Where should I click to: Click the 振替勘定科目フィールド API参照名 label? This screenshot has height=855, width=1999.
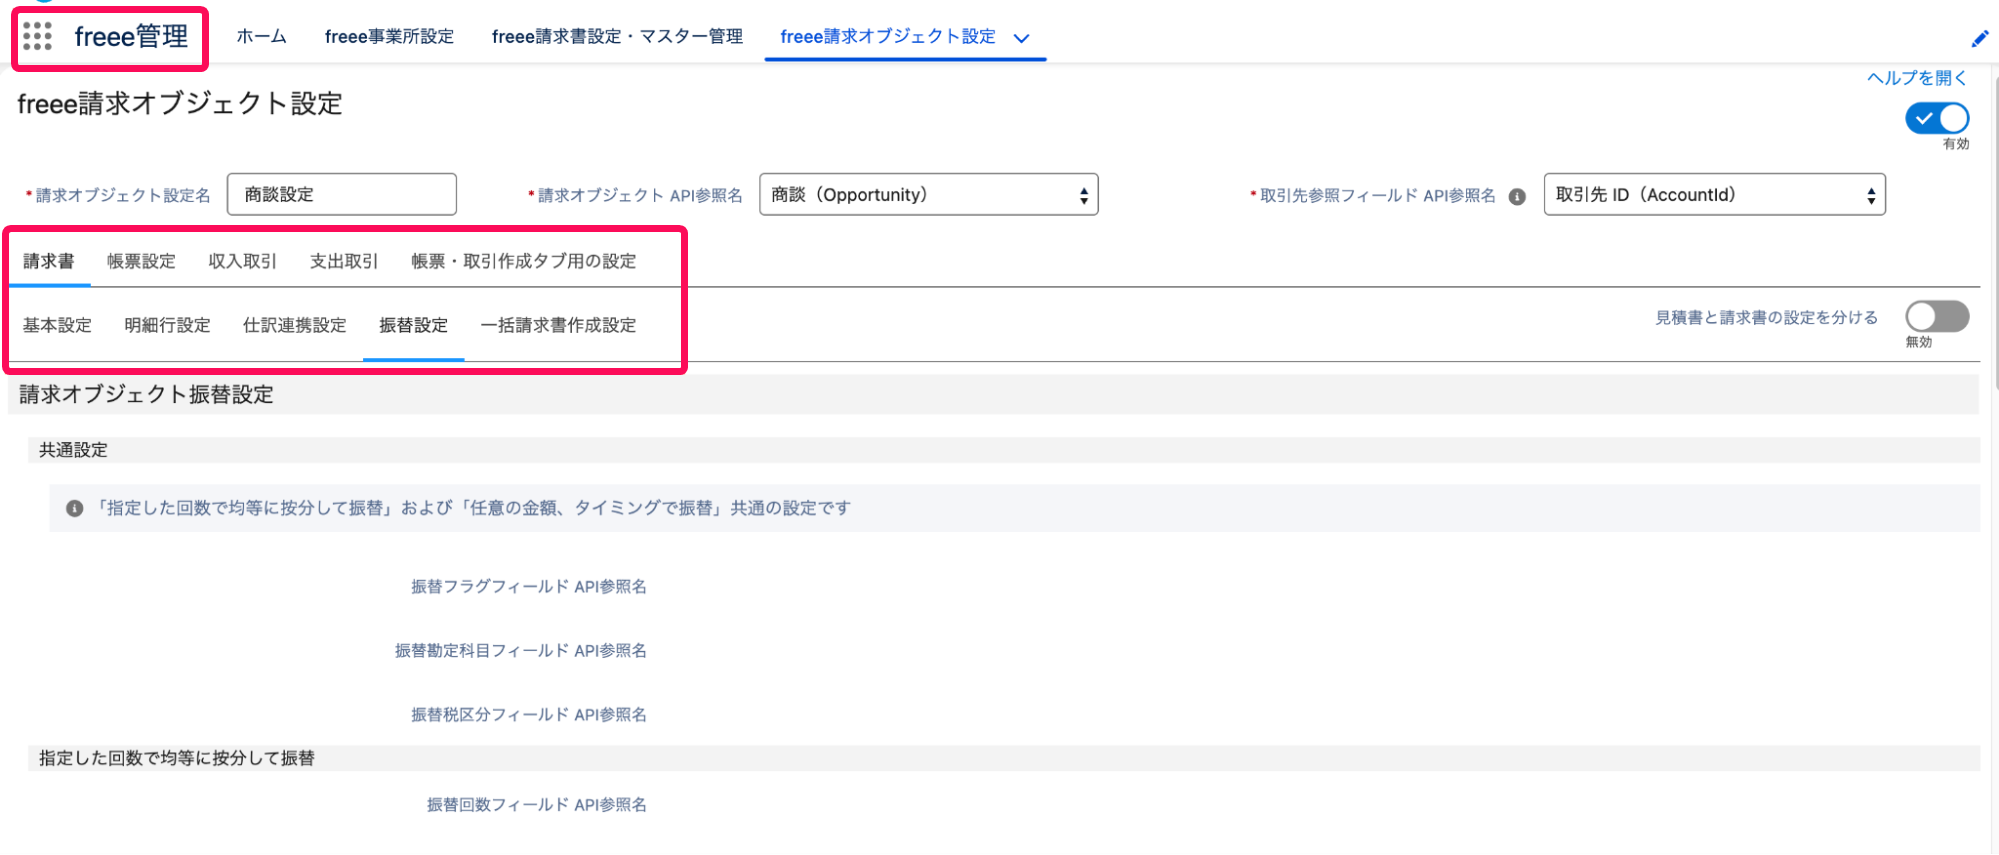point(520,651)
